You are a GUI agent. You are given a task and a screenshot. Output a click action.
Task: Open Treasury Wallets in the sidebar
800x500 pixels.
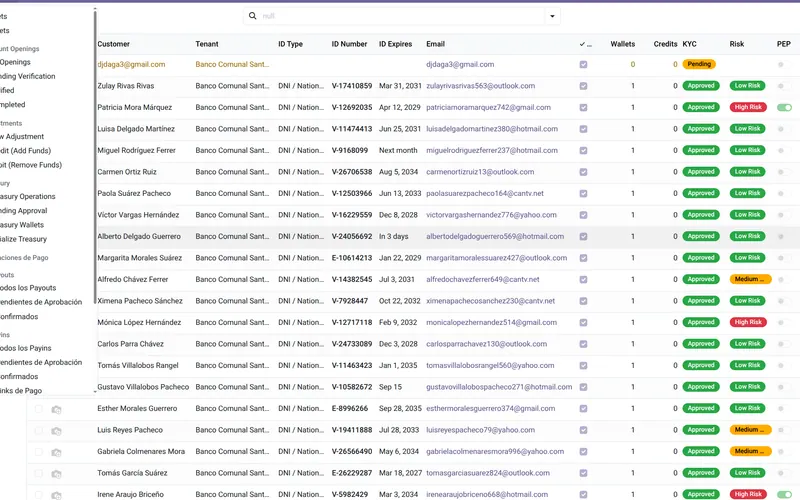click(22, 224)
